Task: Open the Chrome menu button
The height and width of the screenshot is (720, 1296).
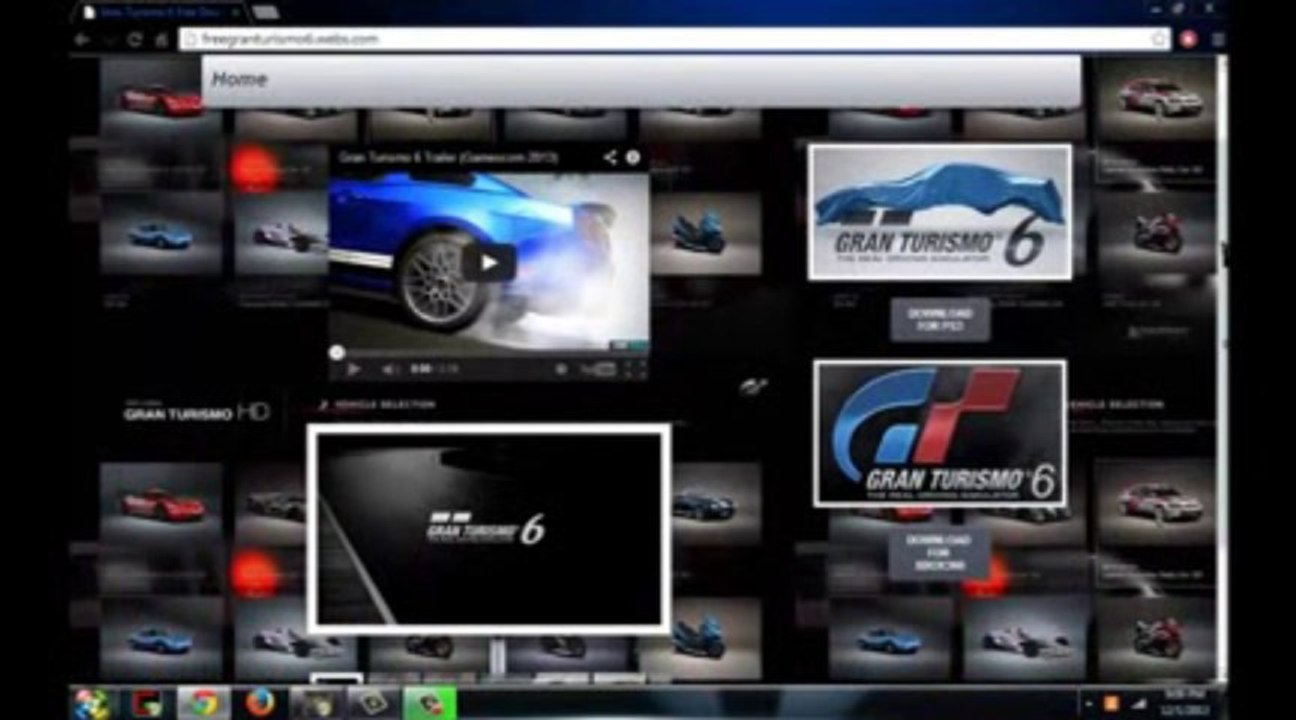Action: [1217, 39]
